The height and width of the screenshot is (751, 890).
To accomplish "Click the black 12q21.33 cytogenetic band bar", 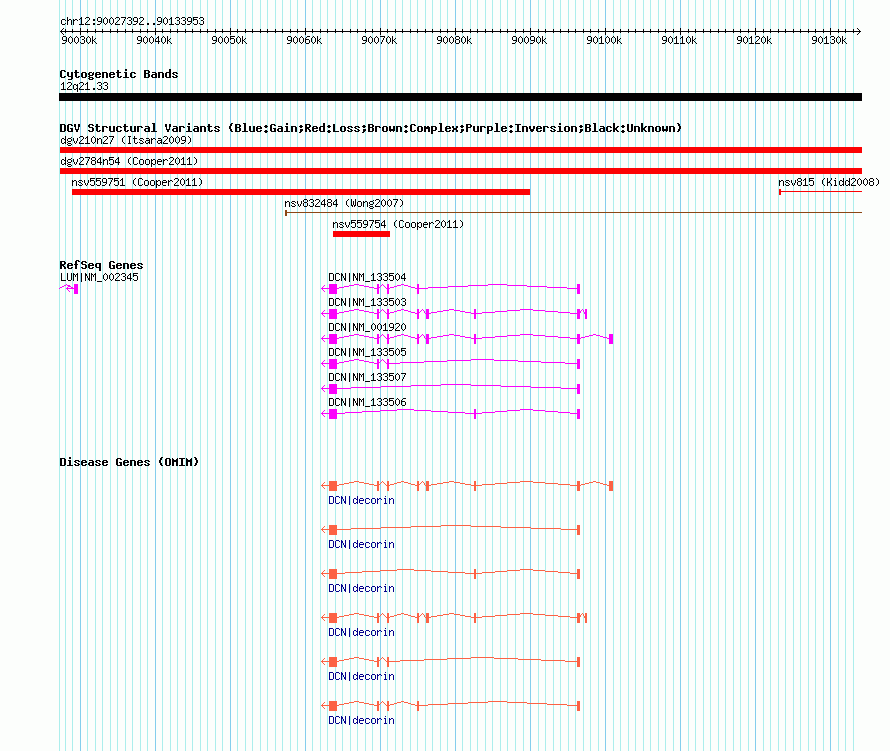I will (x=460, y=97).
